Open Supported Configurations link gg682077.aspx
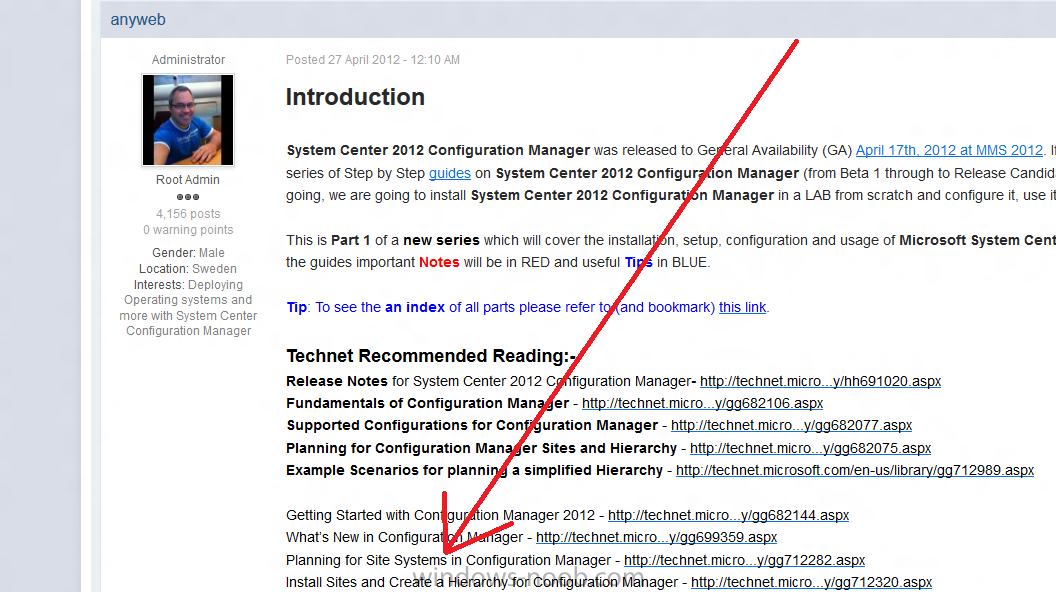Image resolution: width=1056 pixels, height=592 pixels. coord(791,426)
